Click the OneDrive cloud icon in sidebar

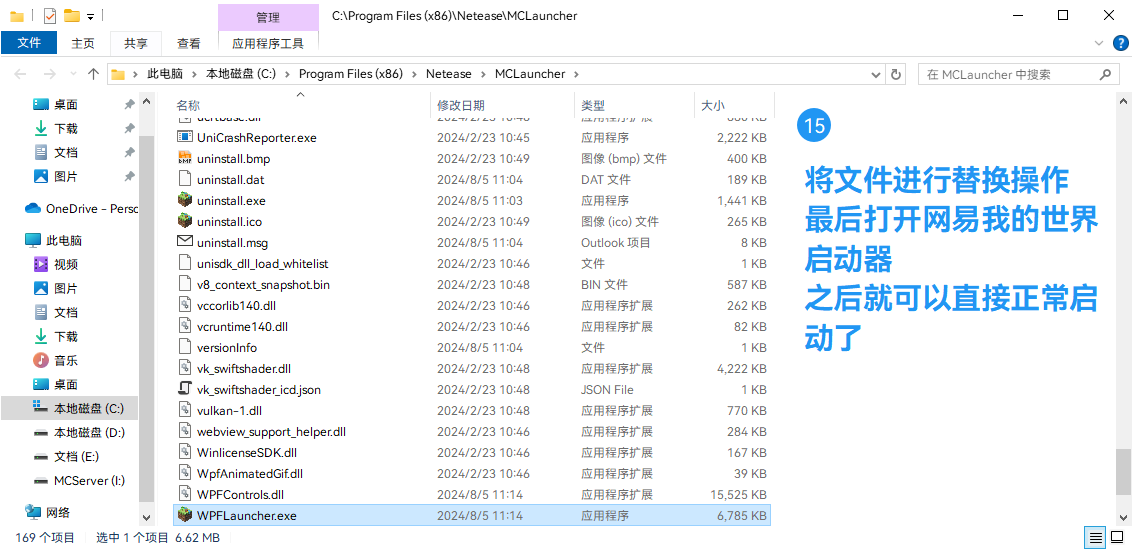click(33, 208)
